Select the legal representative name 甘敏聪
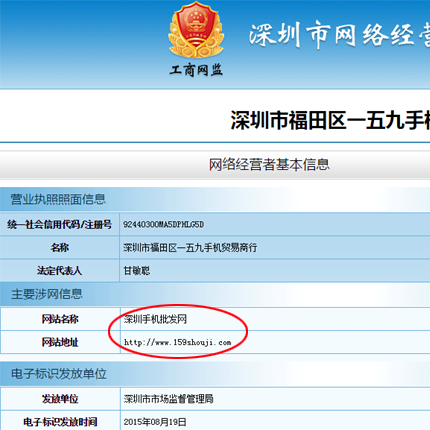Screen dimensions: 430x430 click(137, 271)
